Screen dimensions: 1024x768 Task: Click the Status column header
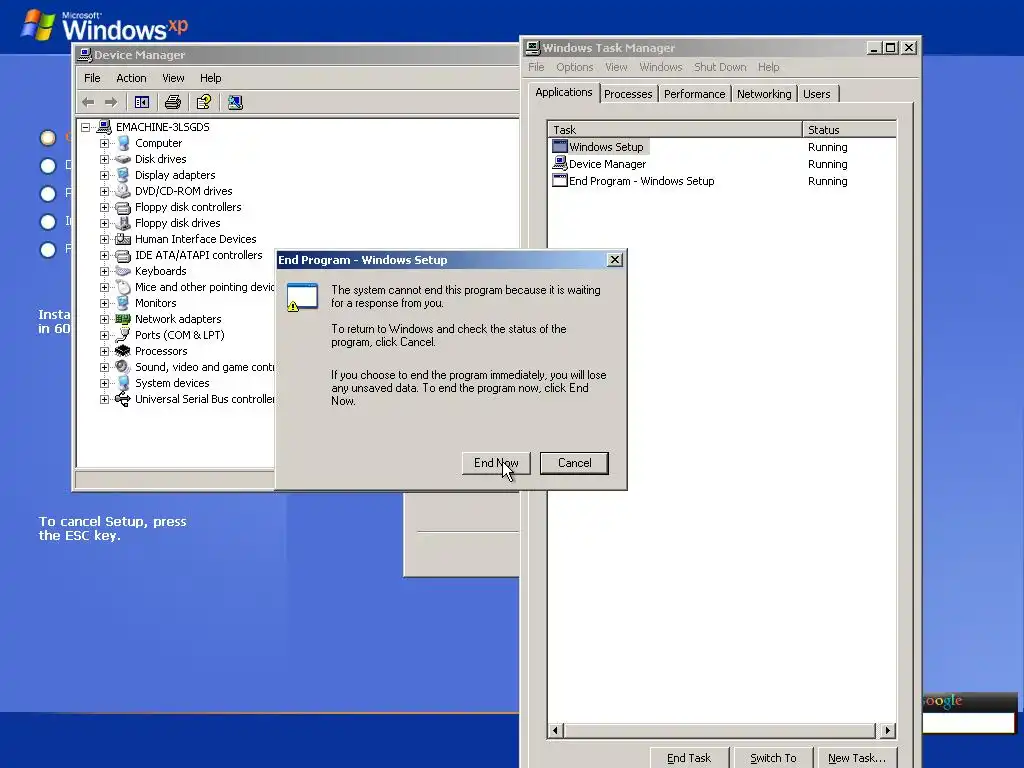849,129
